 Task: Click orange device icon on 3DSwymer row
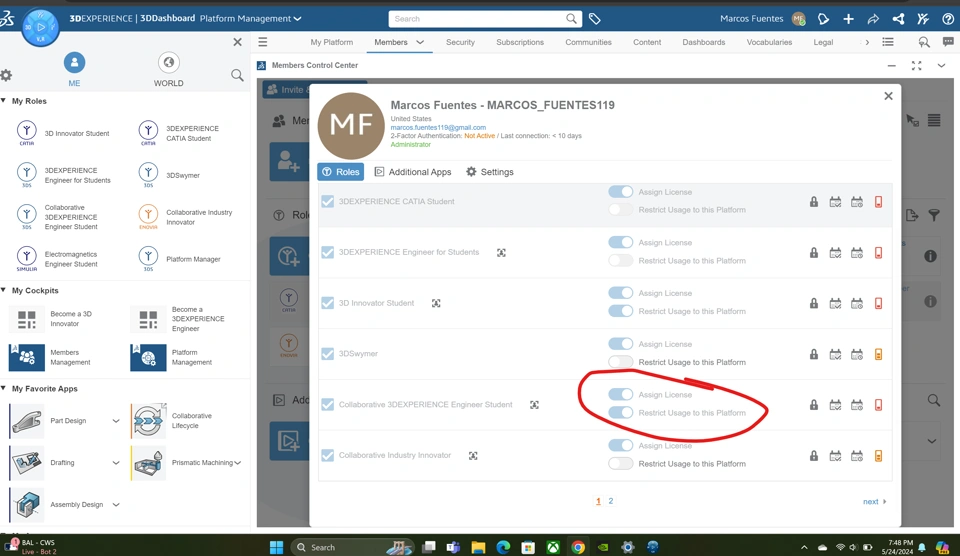(x=879, y=354)
